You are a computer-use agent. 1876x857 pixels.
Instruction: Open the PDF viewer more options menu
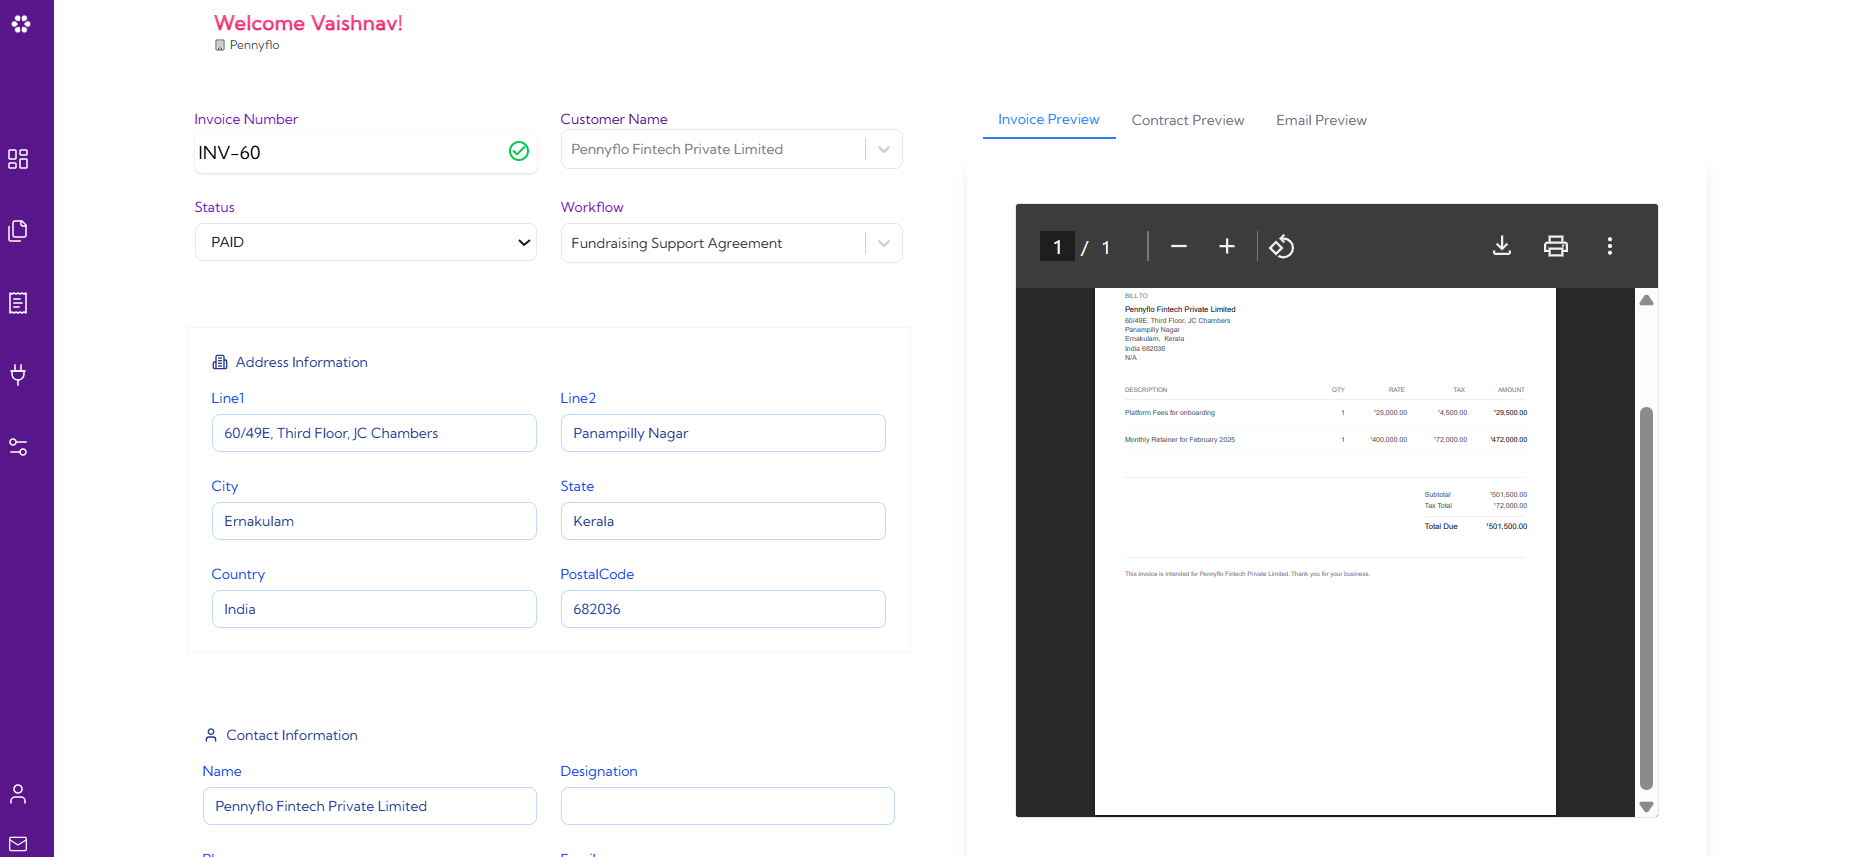tap(1610, 246)
